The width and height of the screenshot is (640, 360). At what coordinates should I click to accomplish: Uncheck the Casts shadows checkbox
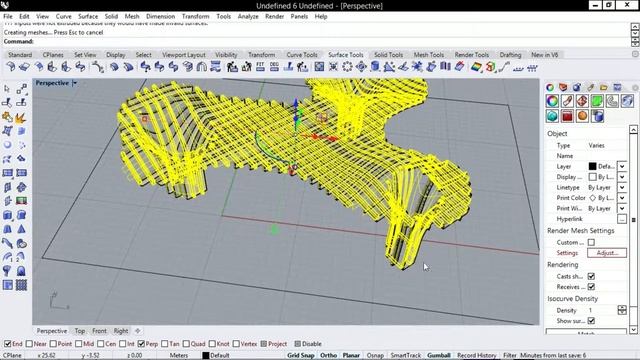click(x=591, y=276)
